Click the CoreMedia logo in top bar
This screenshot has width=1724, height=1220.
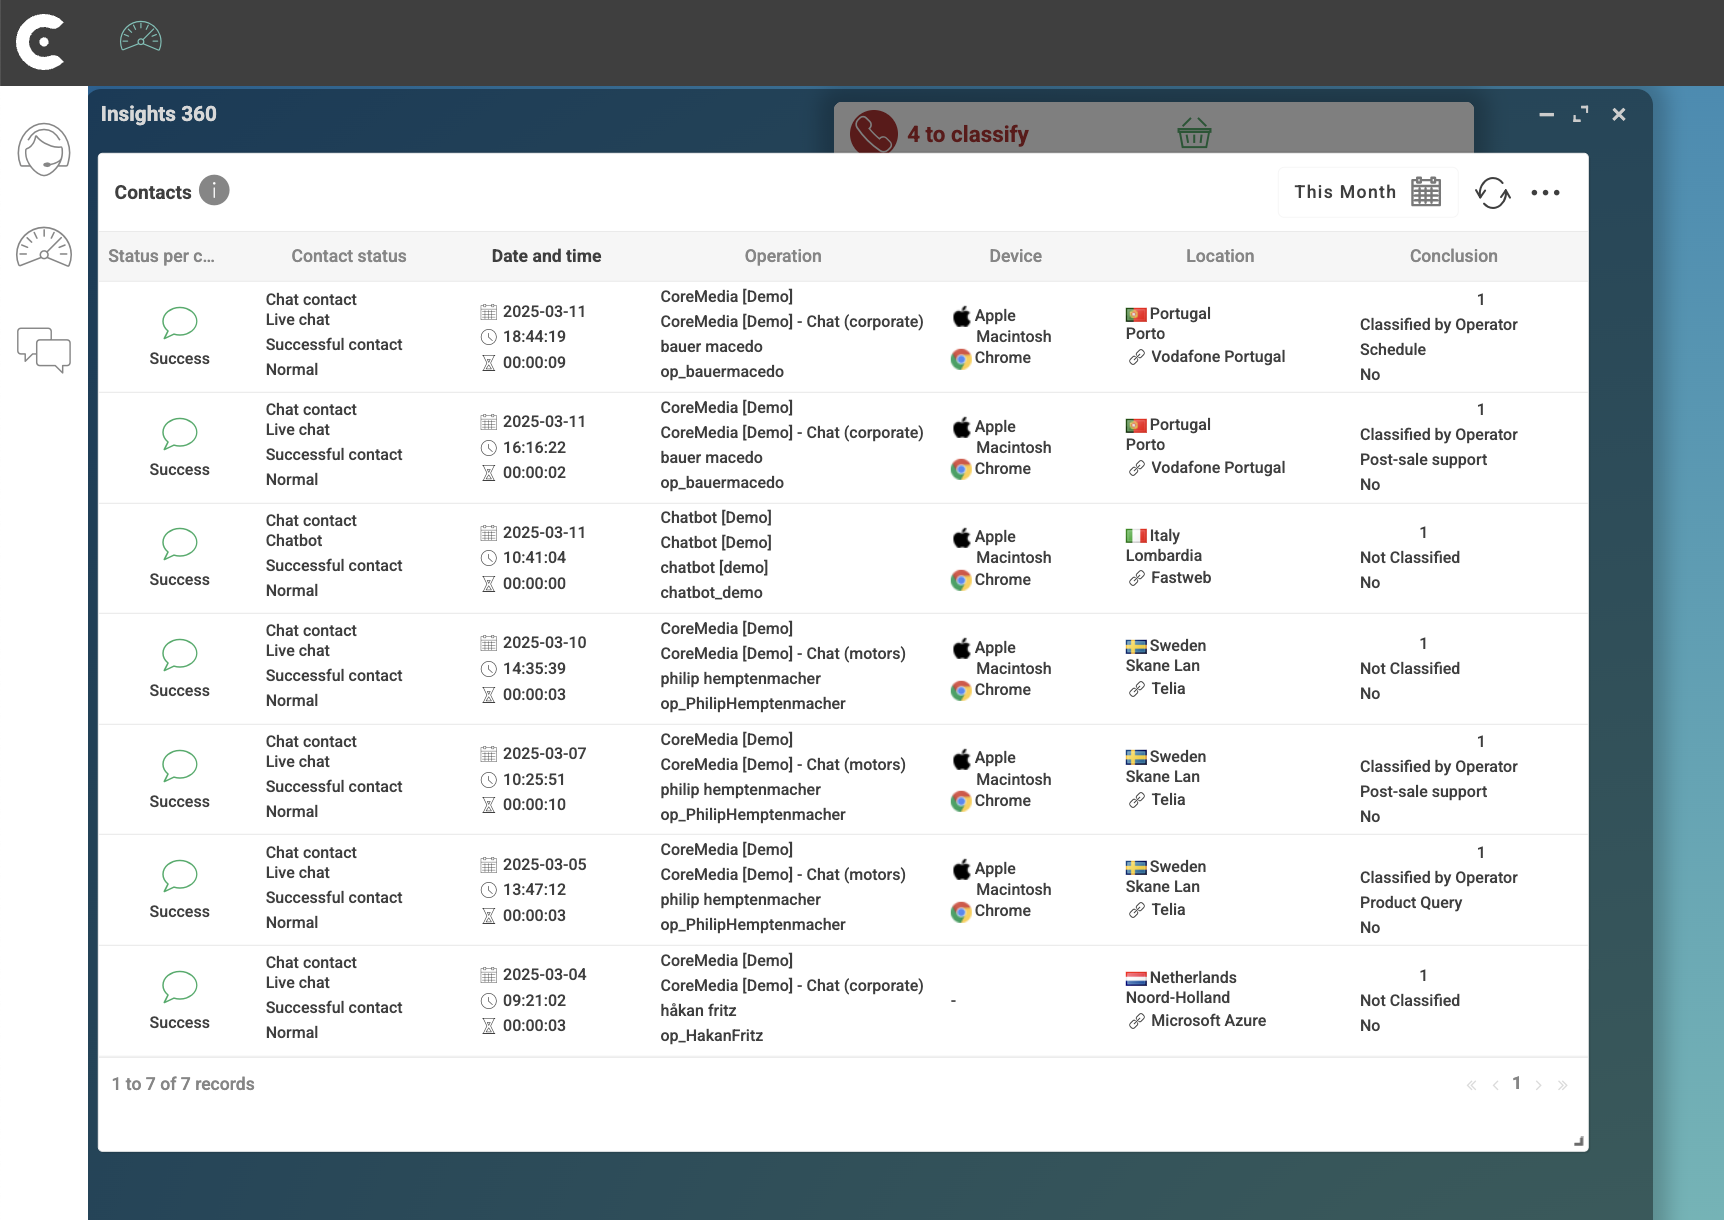[x=41, y=42]
